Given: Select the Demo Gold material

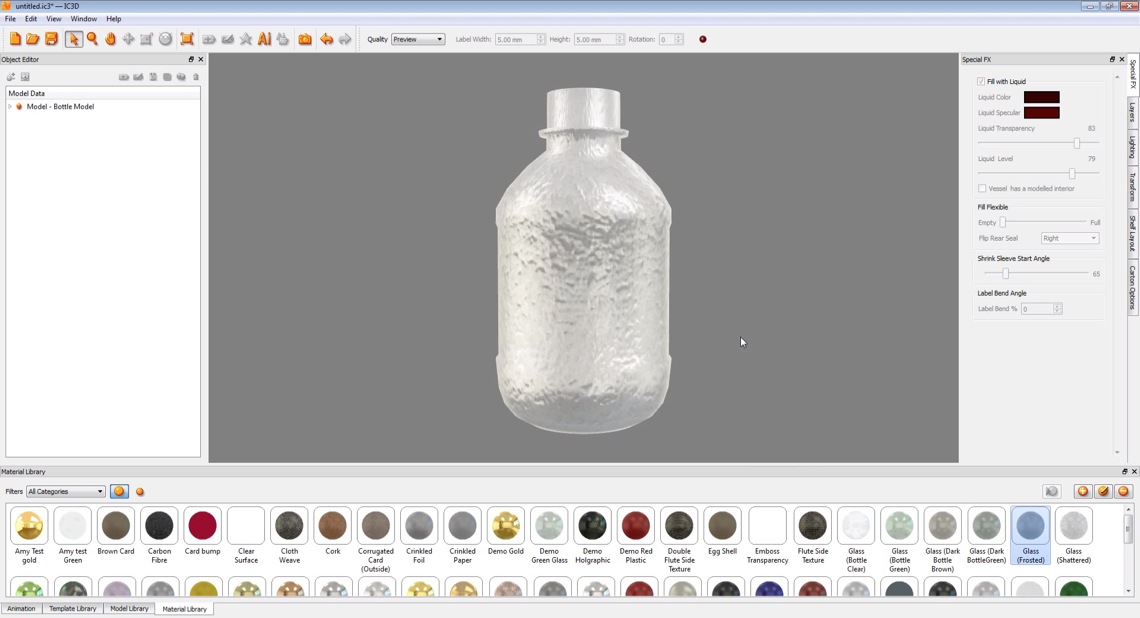Looking at the screenshot, I should (505, 531).
